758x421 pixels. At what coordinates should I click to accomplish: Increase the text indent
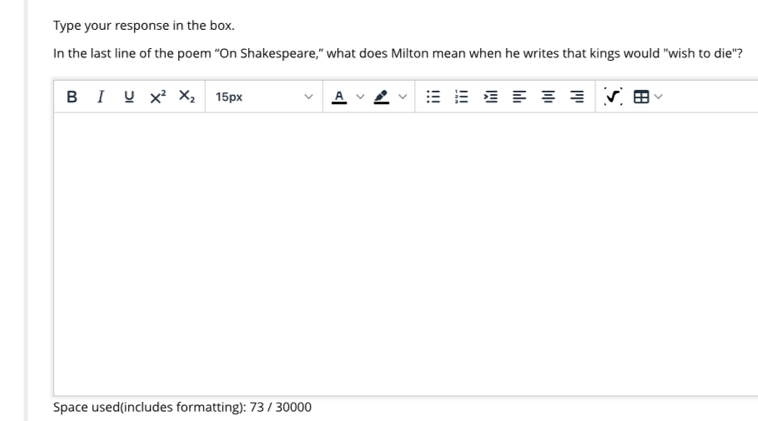click(491, 97)
